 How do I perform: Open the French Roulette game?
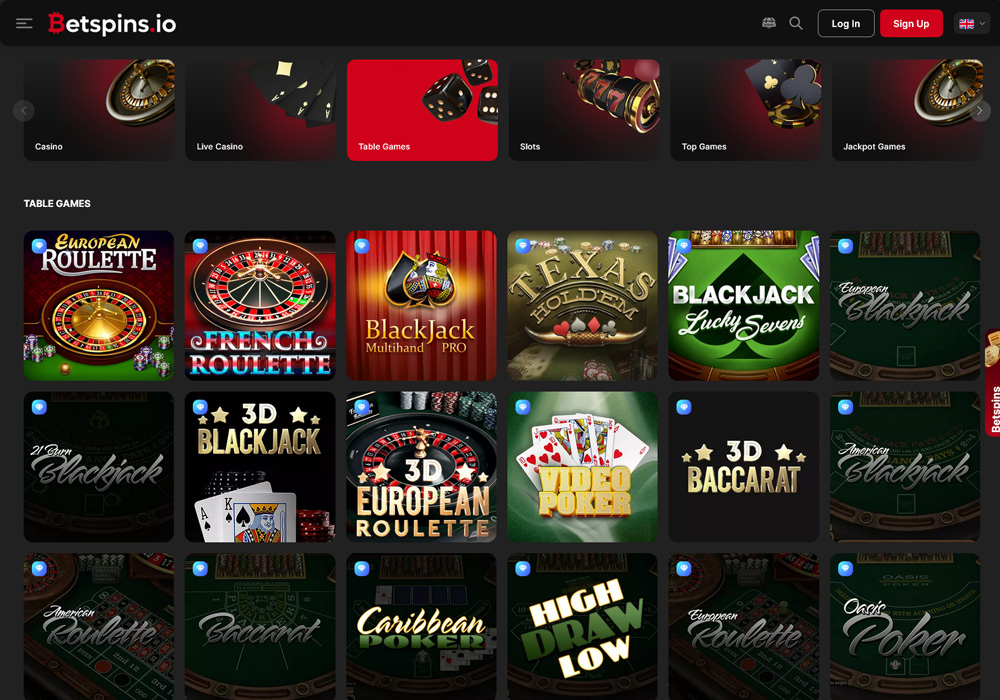coord(260,305)
